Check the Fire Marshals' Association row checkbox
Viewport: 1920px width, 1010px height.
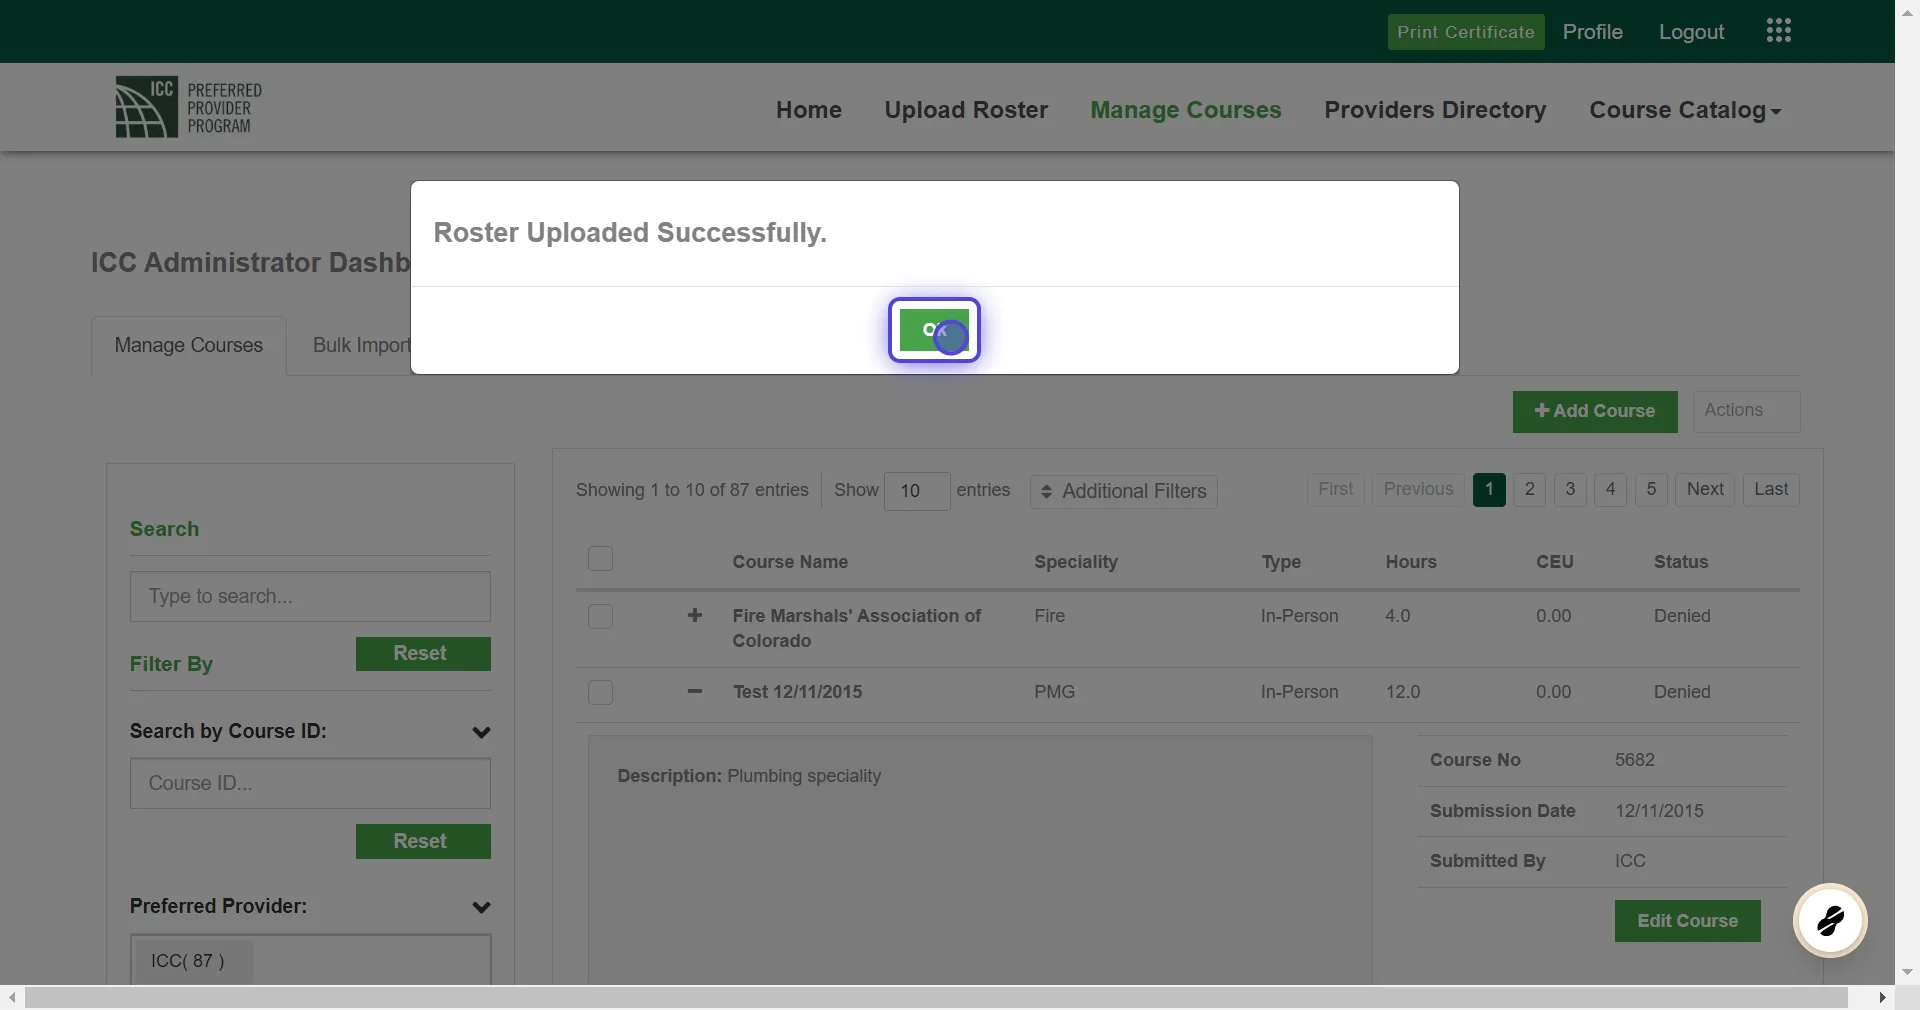pyautogui.click(x=600, y=616)
